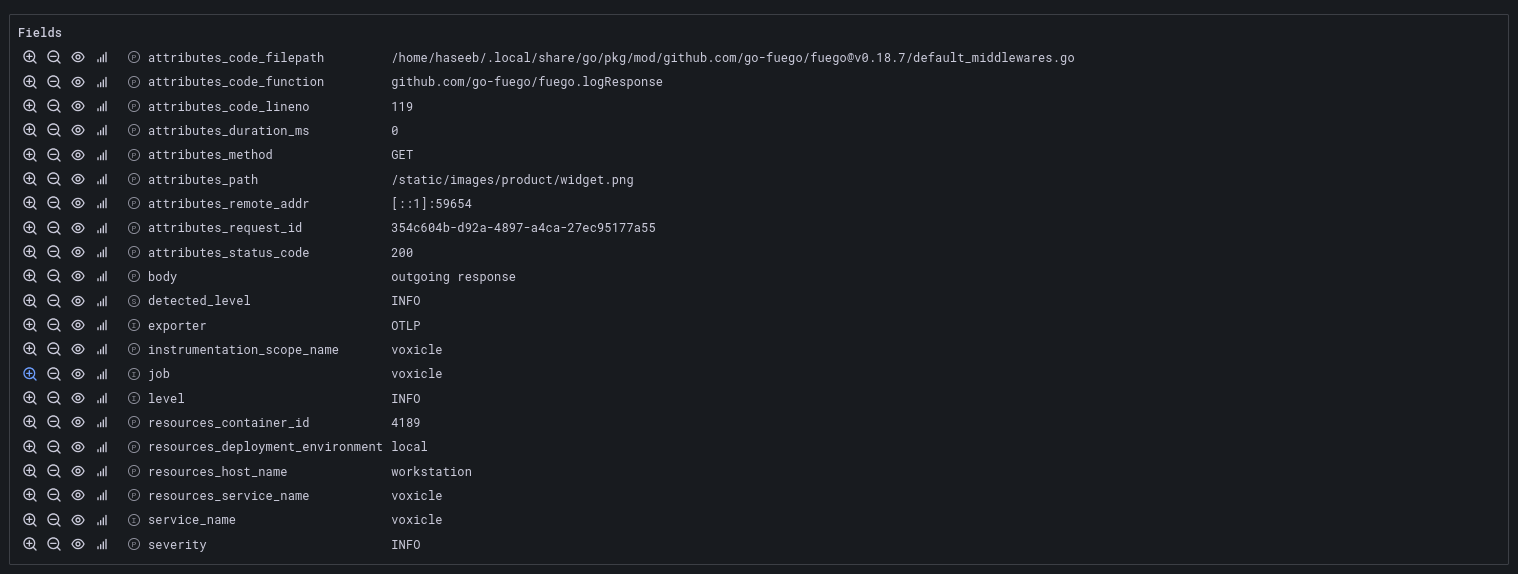This screenshot has width=1518, height=574.
Task: Click the attributes_remote_addr field name
Action: pos(224,204)
